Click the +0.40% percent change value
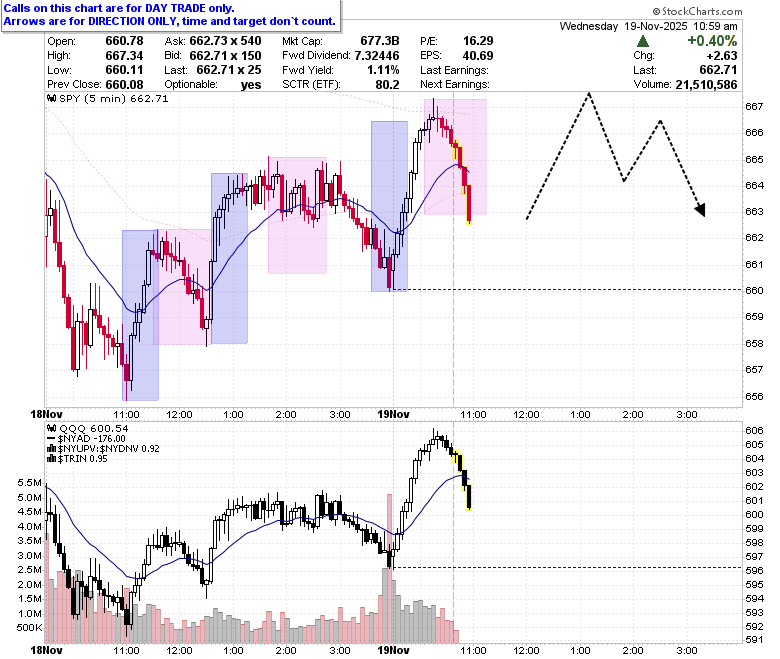The height and width of the screenshot is (659, 780). [712, 41]
